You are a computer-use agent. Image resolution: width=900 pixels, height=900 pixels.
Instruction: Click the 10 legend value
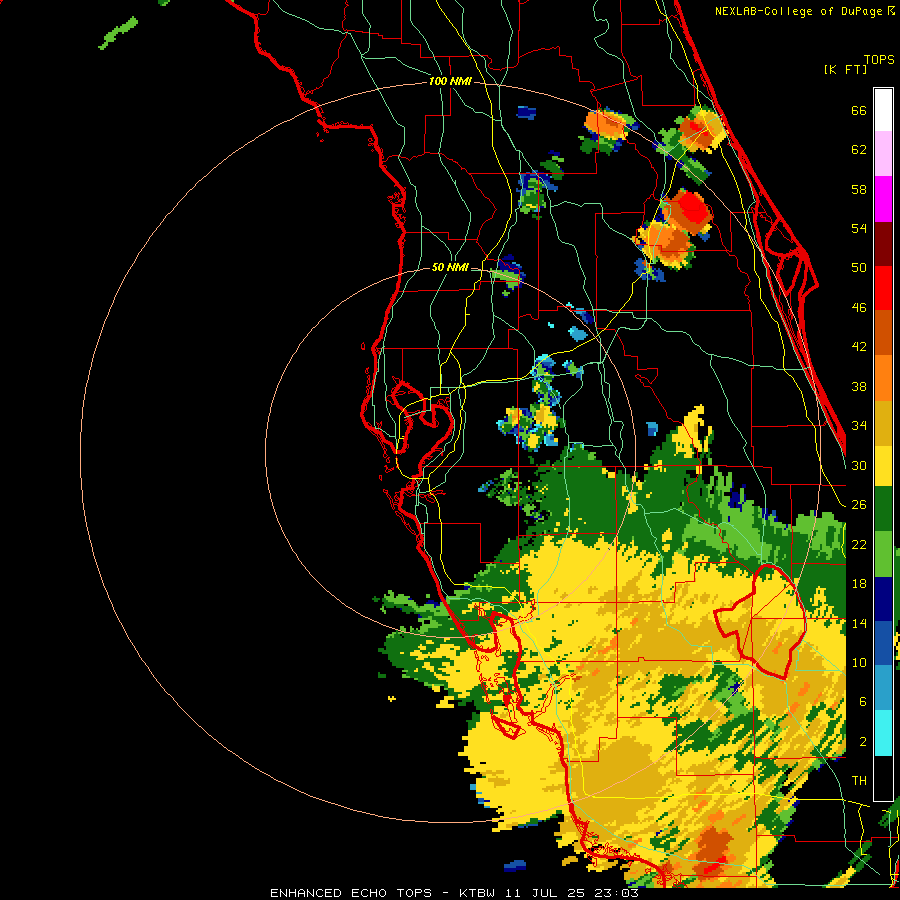859,662
